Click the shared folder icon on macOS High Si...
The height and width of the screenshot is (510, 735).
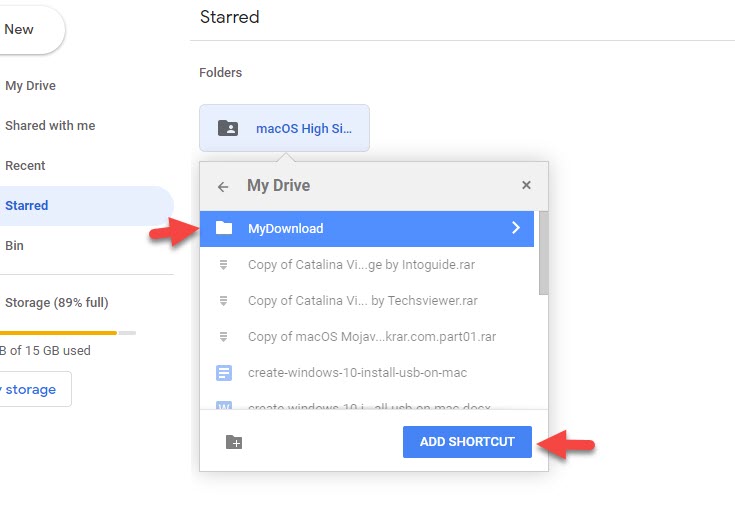coord(228,128)
